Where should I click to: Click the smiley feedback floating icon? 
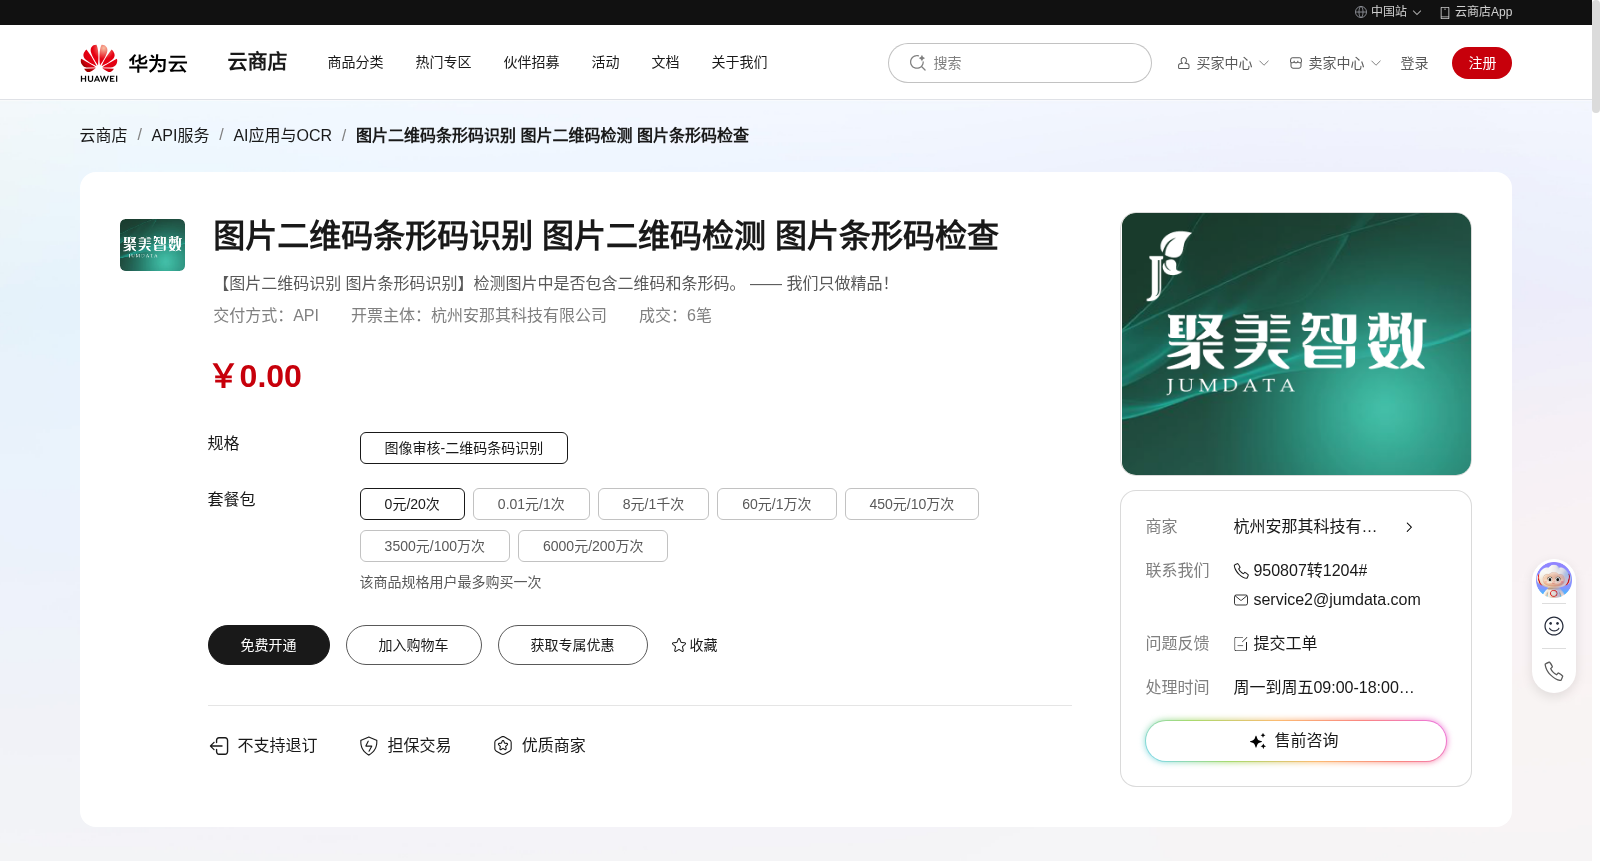[x=1554, y=626]
